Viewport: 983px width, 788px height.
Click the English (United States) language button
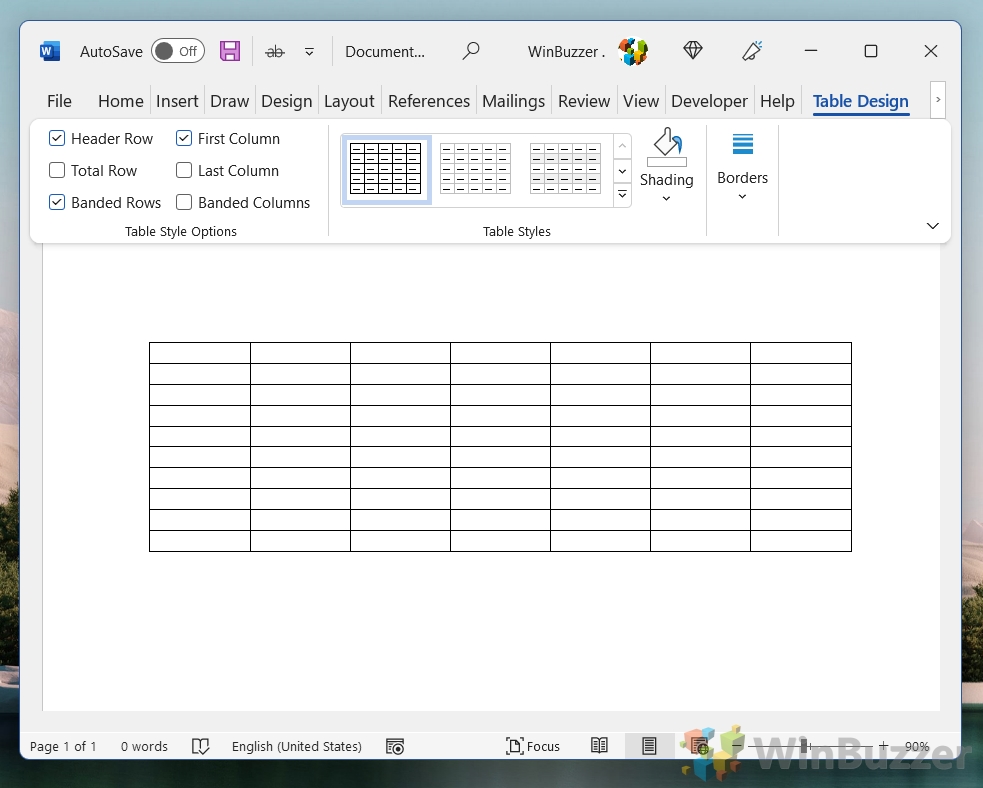[x=296, y=746]
